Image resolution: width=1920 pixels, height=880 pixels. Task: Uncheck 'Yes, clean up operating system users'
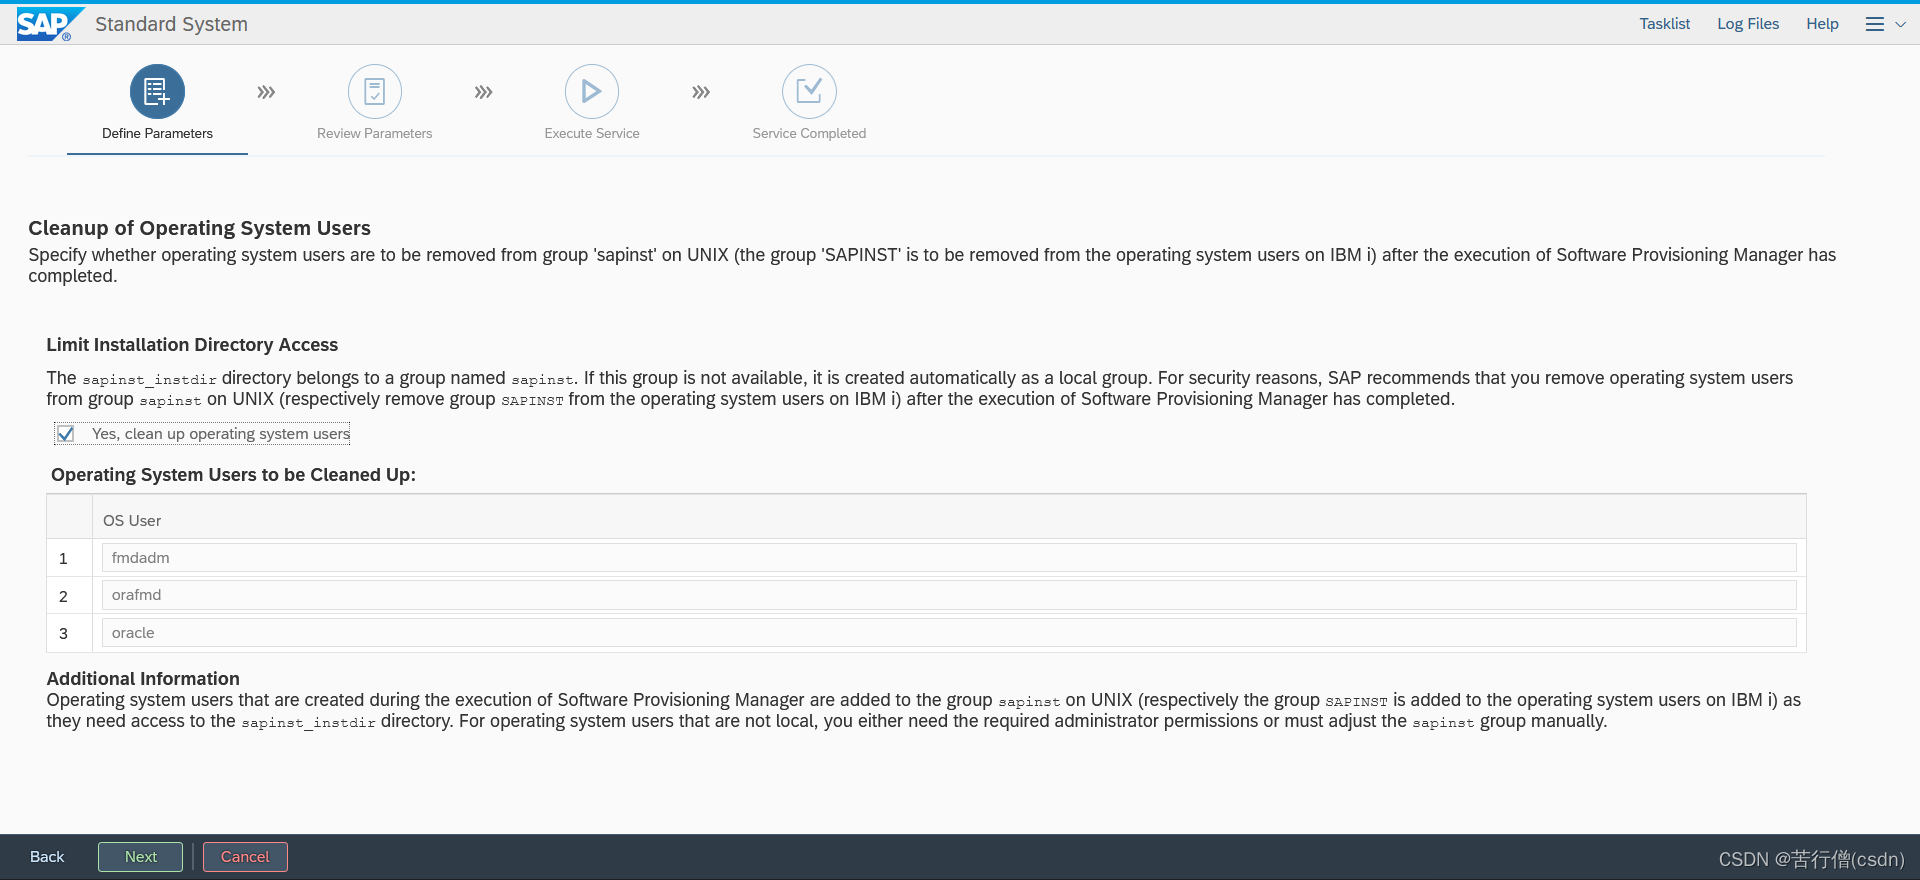click(x=66, y=434)
